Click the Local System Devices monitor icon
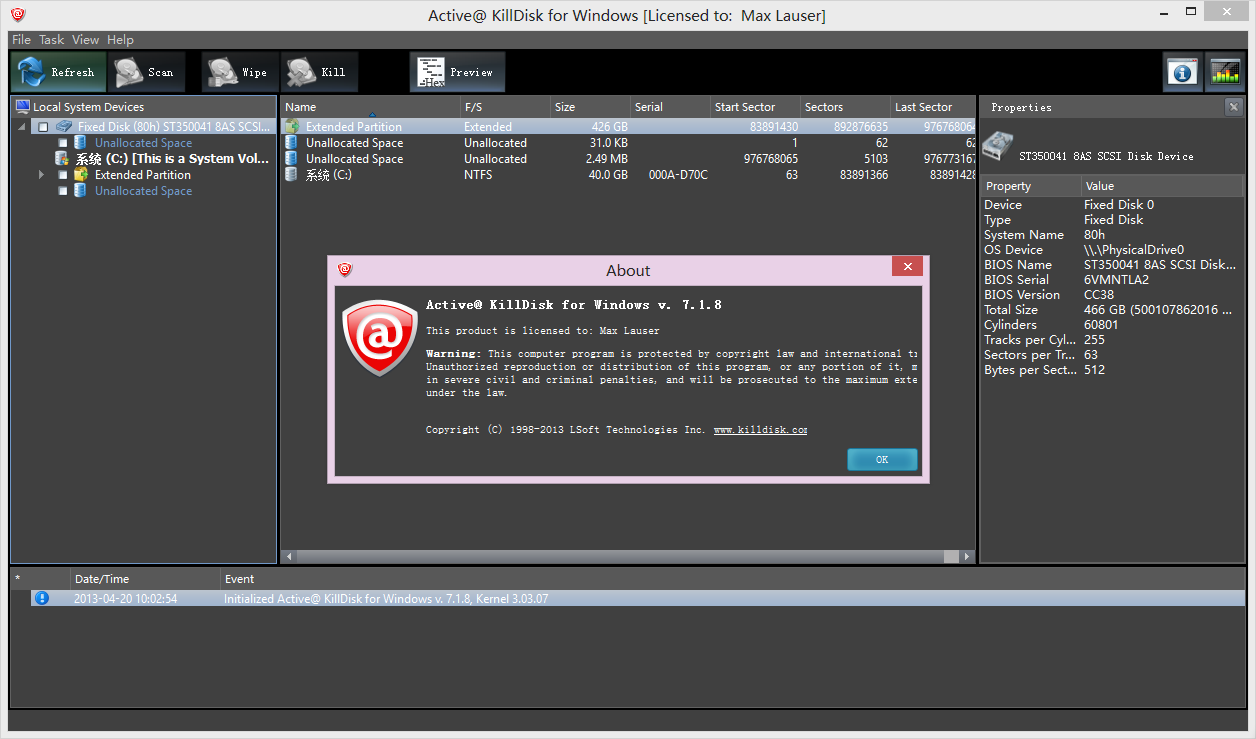Viewport: 1256px width, 739px height. [x=22, y=107]
